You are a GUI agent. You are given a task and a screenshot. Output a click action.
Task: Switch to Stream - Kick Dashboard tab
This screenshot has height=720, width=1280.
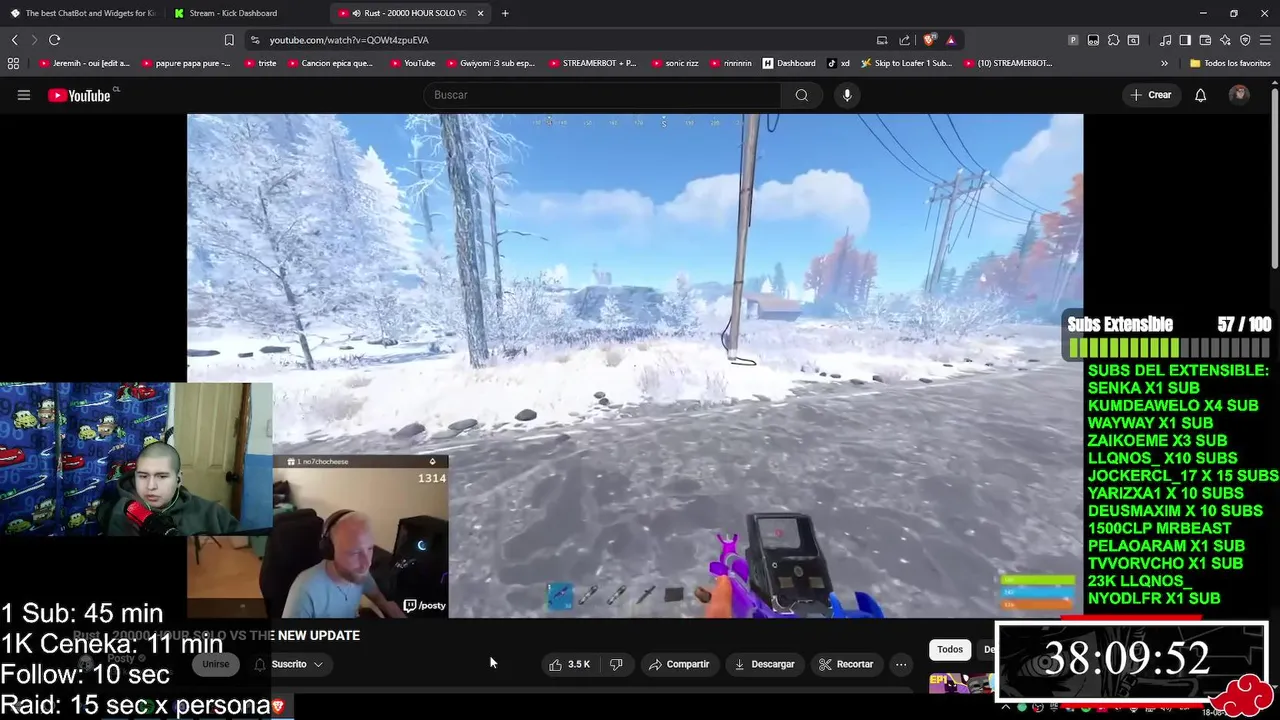tap(246, 13)
